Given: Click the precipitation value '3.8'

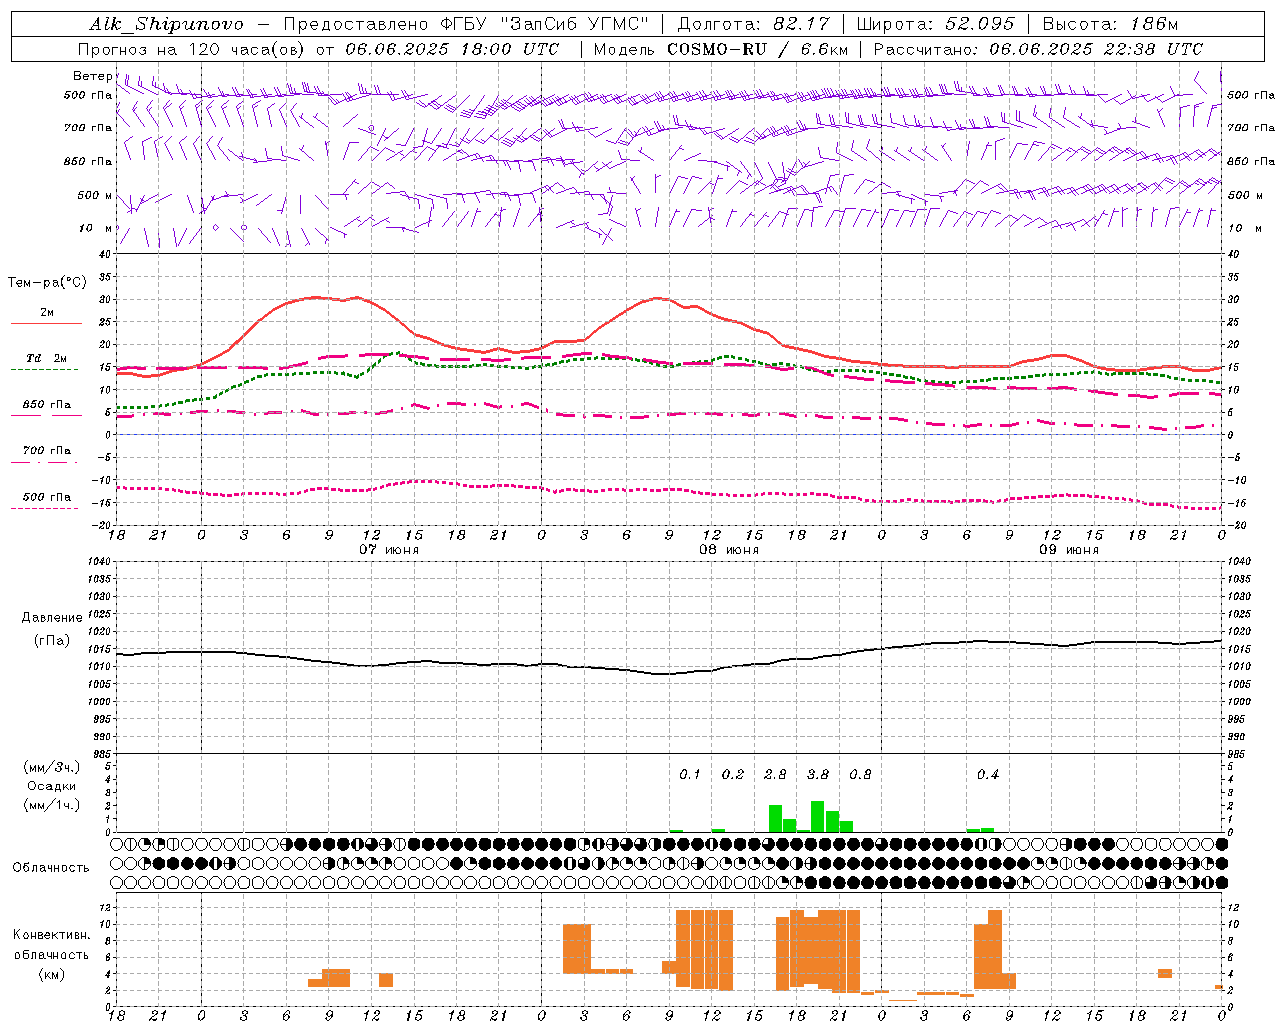Looking at the screenshot, I should pyautogui.click(x=818, y=775).
